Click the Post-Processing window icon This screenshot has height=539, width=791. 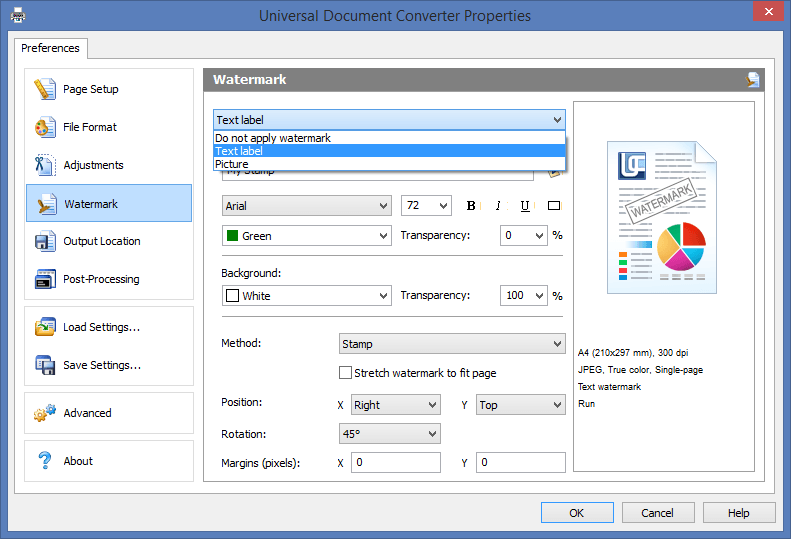click(x=45, y=279)
